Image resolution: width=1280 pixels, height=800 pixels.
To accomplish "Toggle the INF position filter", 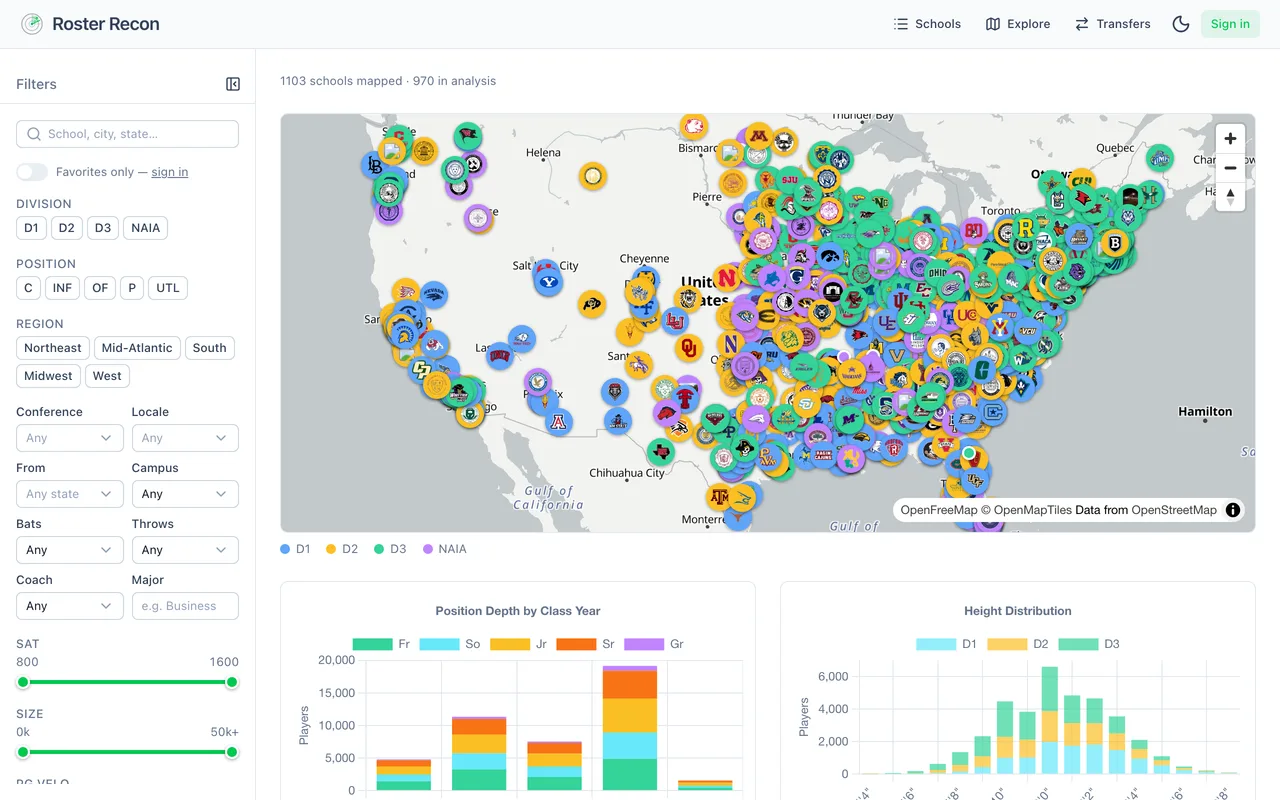I will pyautogui.click(x=62, y=288).
